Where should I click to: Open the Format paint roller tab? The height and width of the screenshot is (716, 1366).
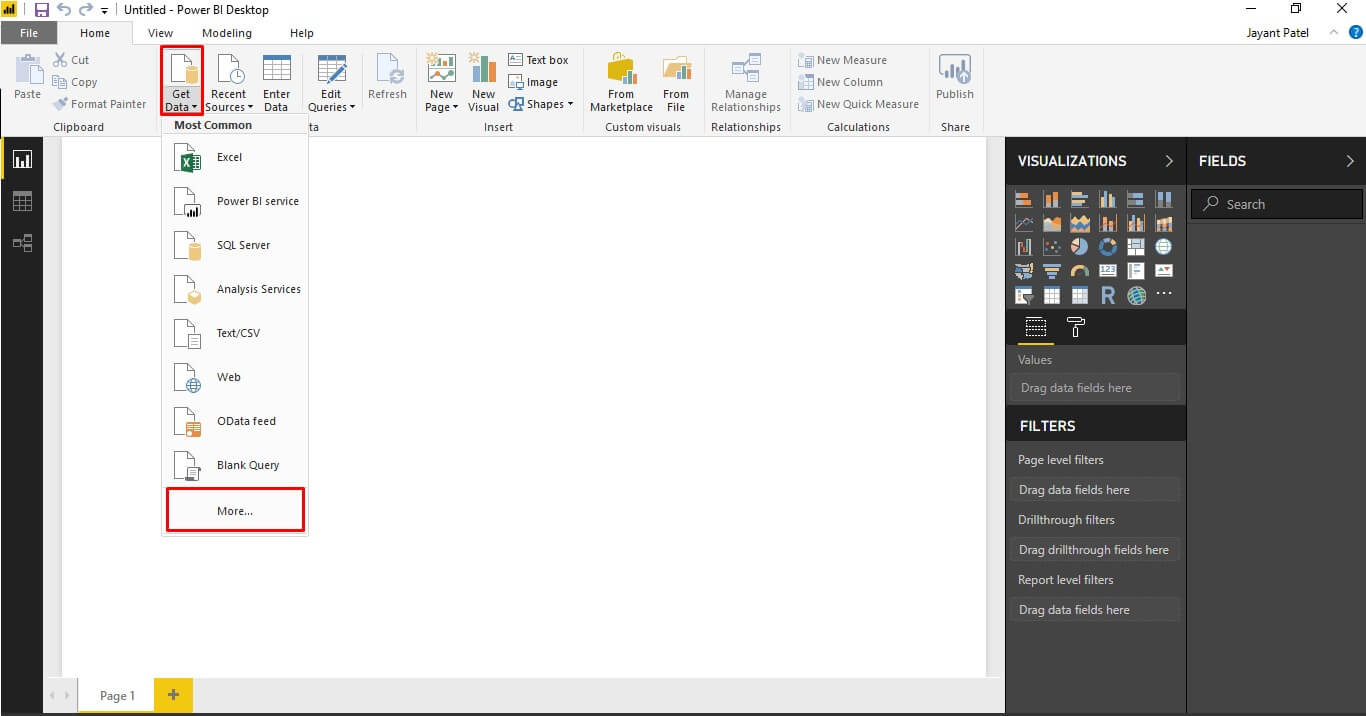click(x=1076, y=327)
